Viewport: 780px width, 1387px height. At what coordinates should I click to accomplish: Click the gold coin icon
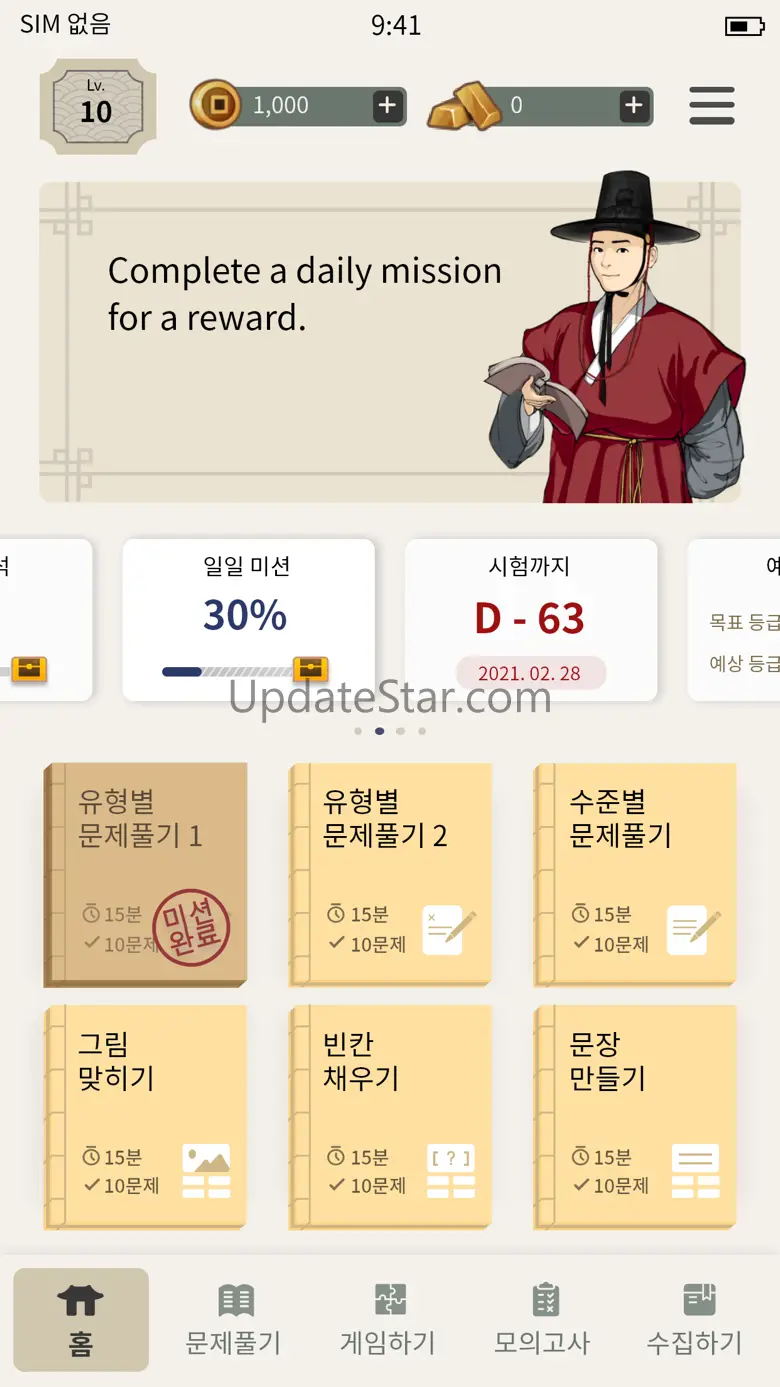click(x=216, y=104)
